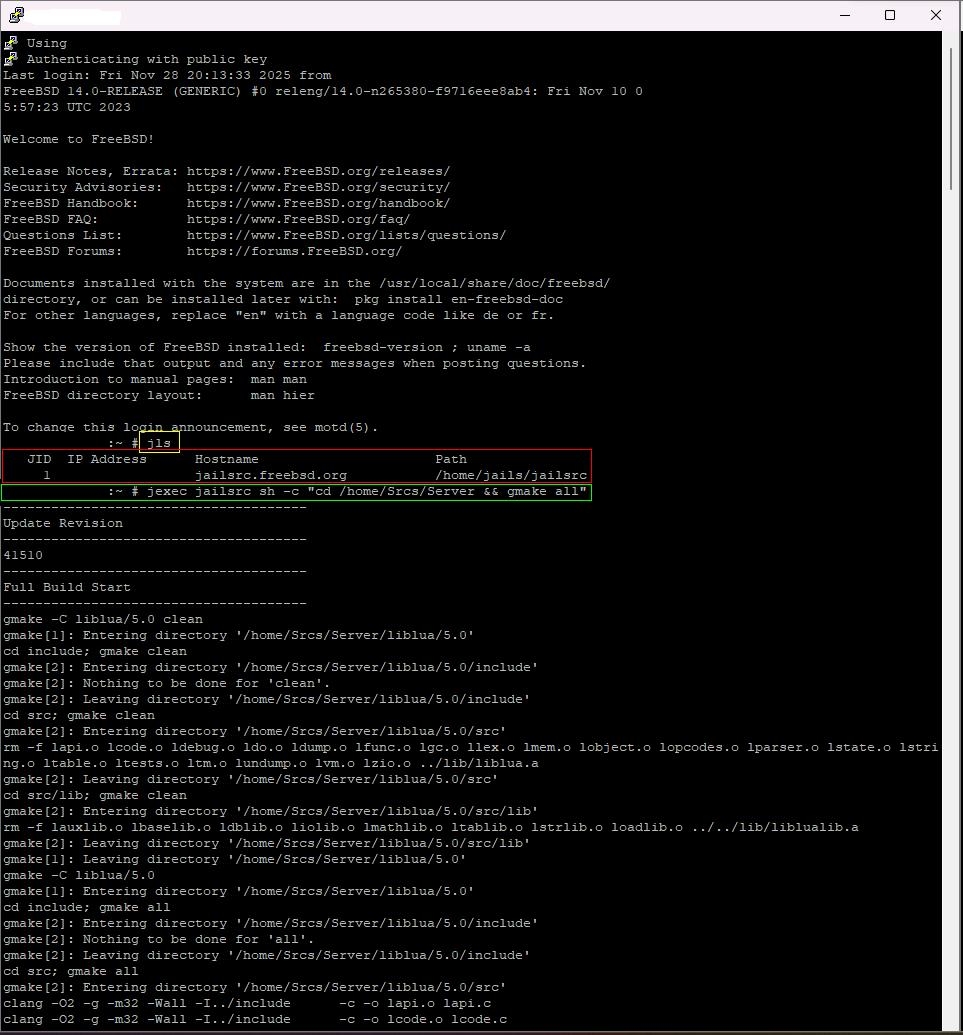Click the scrollbar down arrow

[x=950, y=1022]
